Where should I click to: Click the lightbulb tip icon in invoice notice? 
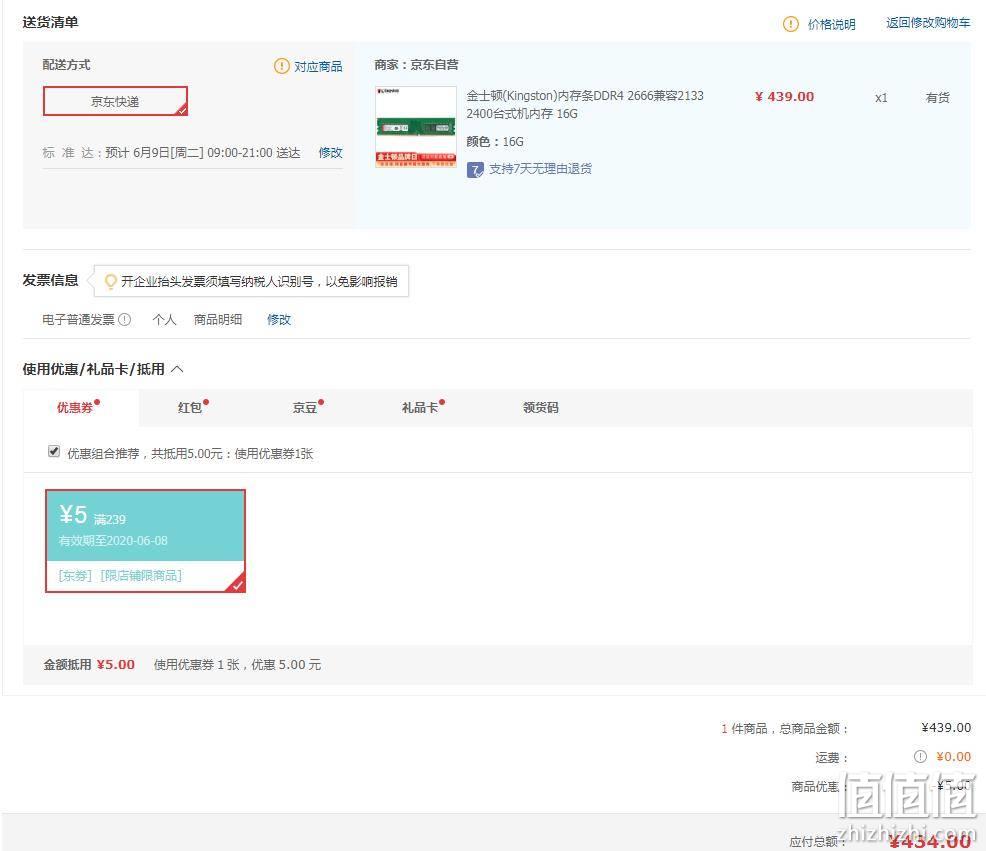110,281
